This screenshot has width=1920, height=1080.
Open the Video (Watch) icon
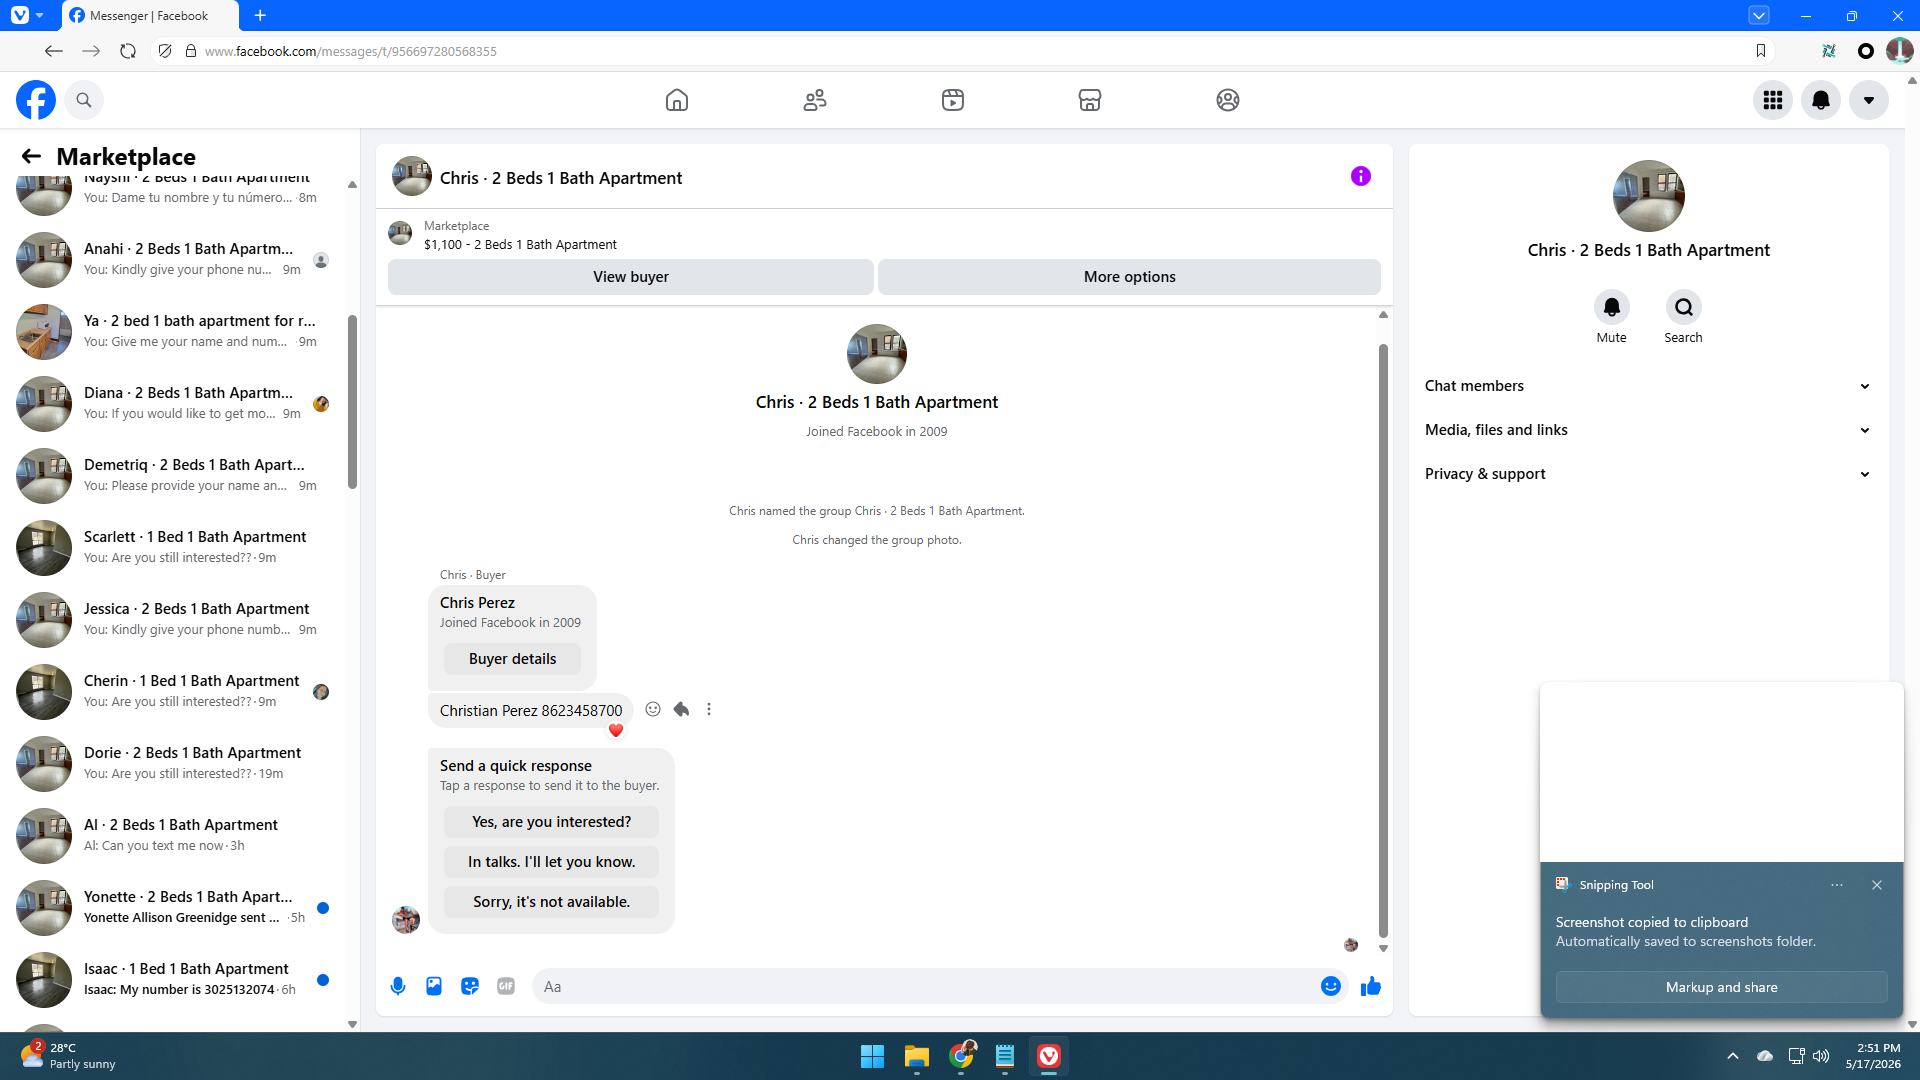tap(953, 100)
